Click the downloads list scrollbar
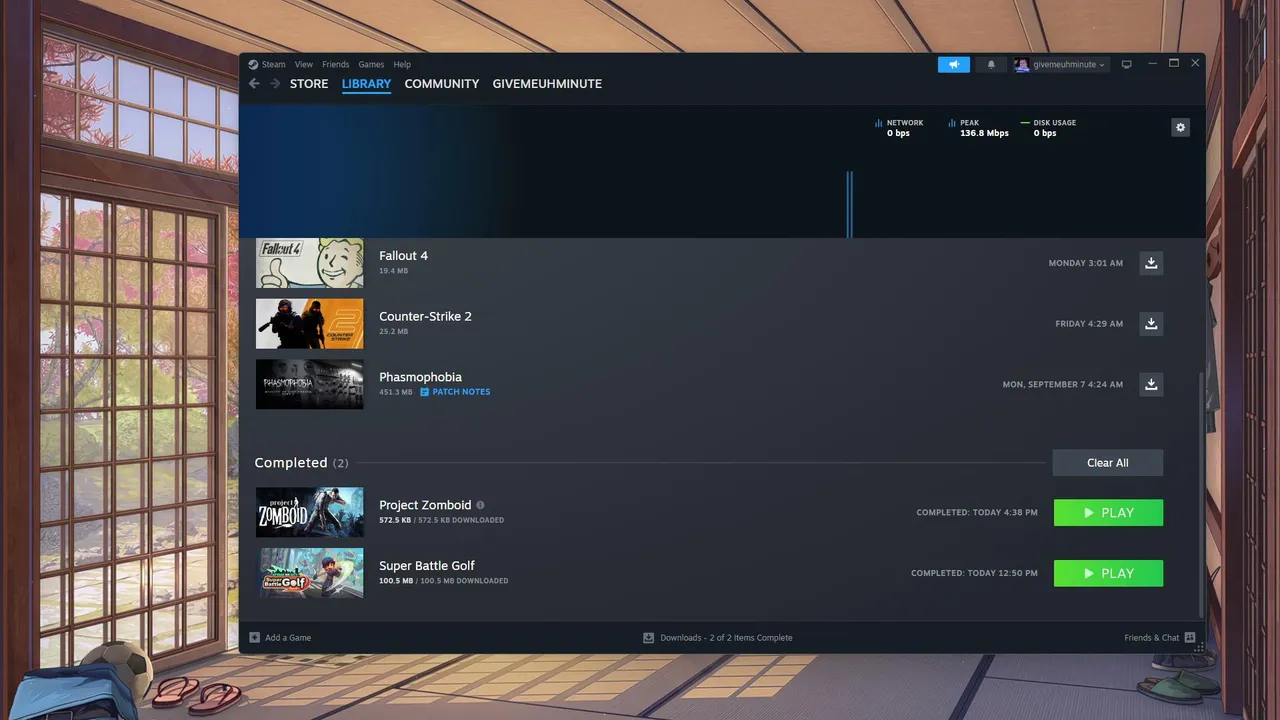 [x=1202, y=494]
